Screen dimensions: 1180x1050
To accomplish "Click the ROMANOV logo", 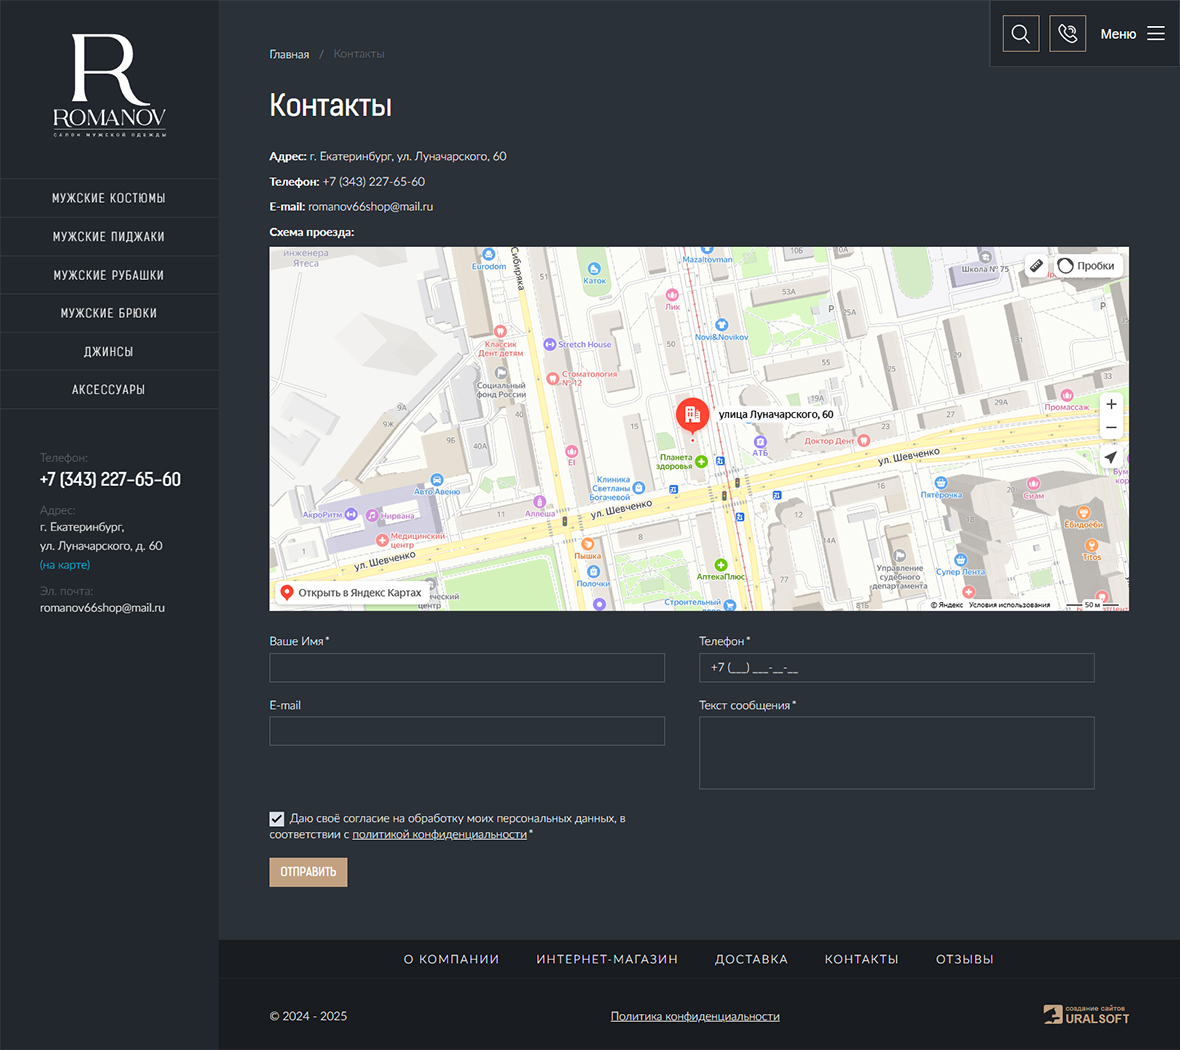I will 109,86.
